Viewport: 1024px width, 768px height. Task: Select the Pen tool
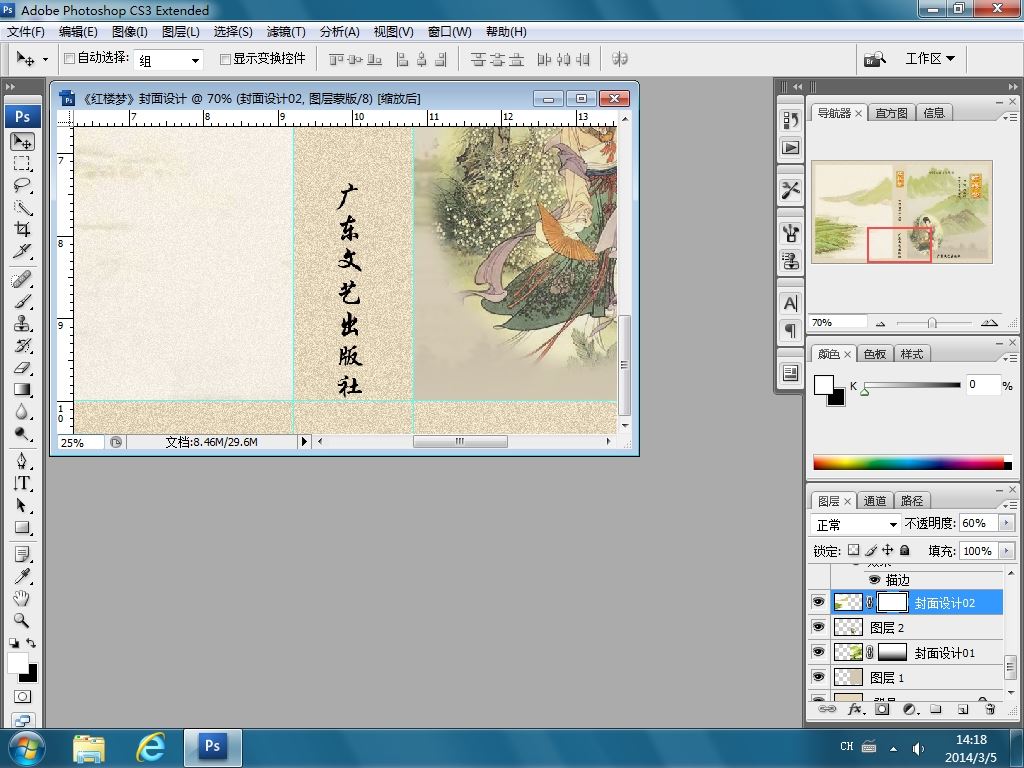23,461
